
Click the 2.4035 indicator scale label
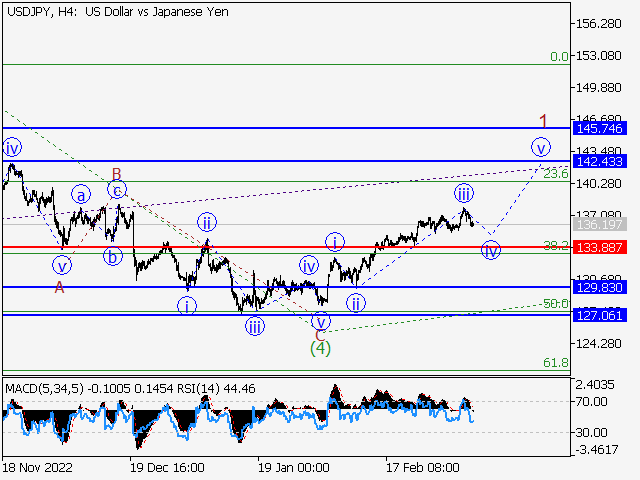click(595, 384)
